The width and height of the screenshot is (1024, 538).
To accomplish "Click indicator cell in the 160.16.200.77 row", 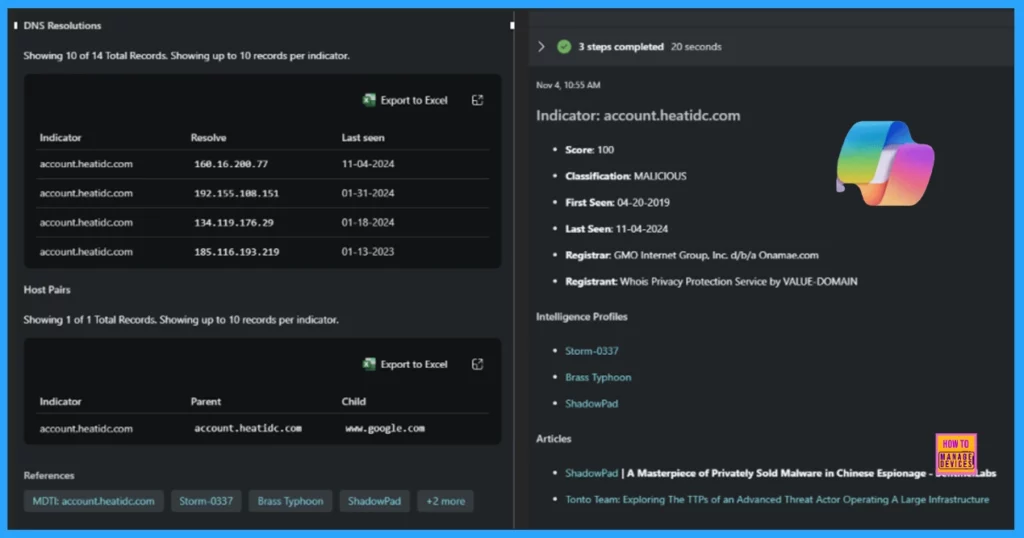I will point(86,164).
